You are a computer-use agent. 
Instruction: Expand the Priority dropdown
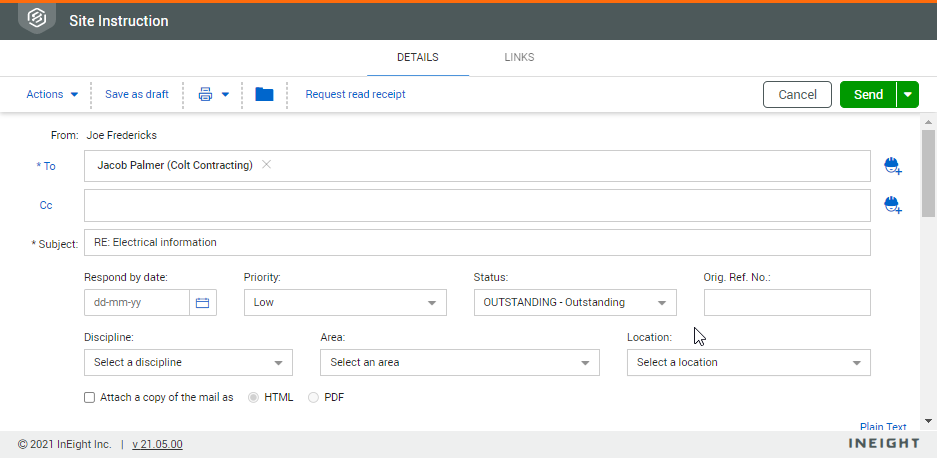(346, 303)
